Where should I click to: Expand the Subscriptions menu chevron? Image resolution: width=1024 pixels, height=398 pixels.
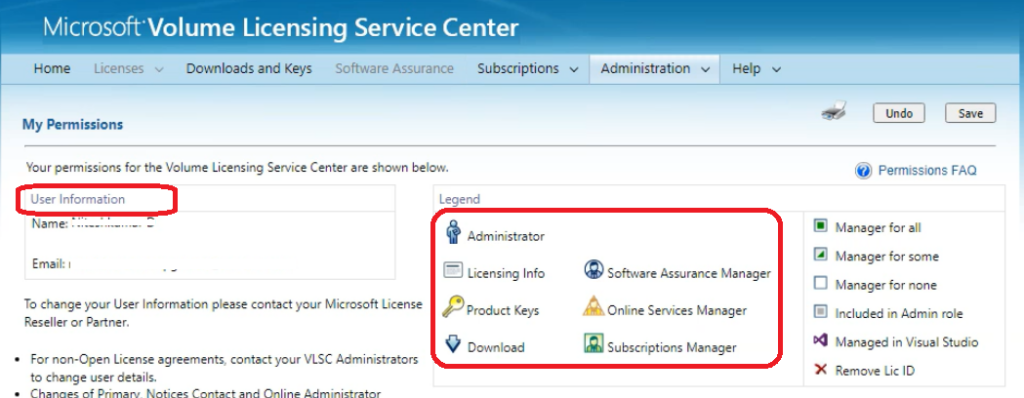(574, 70)
